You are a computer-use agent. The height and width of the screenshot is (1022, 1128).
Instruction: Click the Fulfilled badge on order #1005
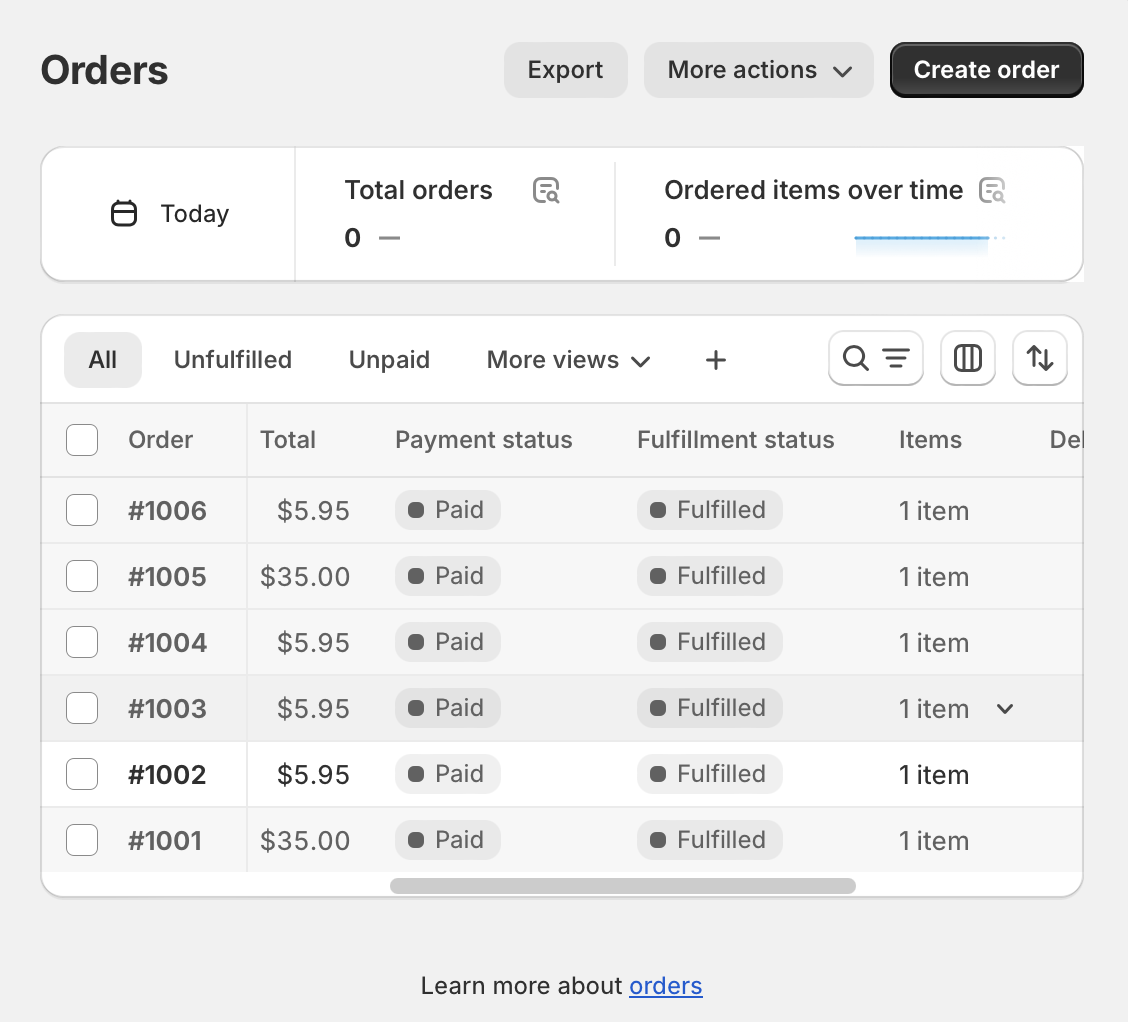point(709,576)
